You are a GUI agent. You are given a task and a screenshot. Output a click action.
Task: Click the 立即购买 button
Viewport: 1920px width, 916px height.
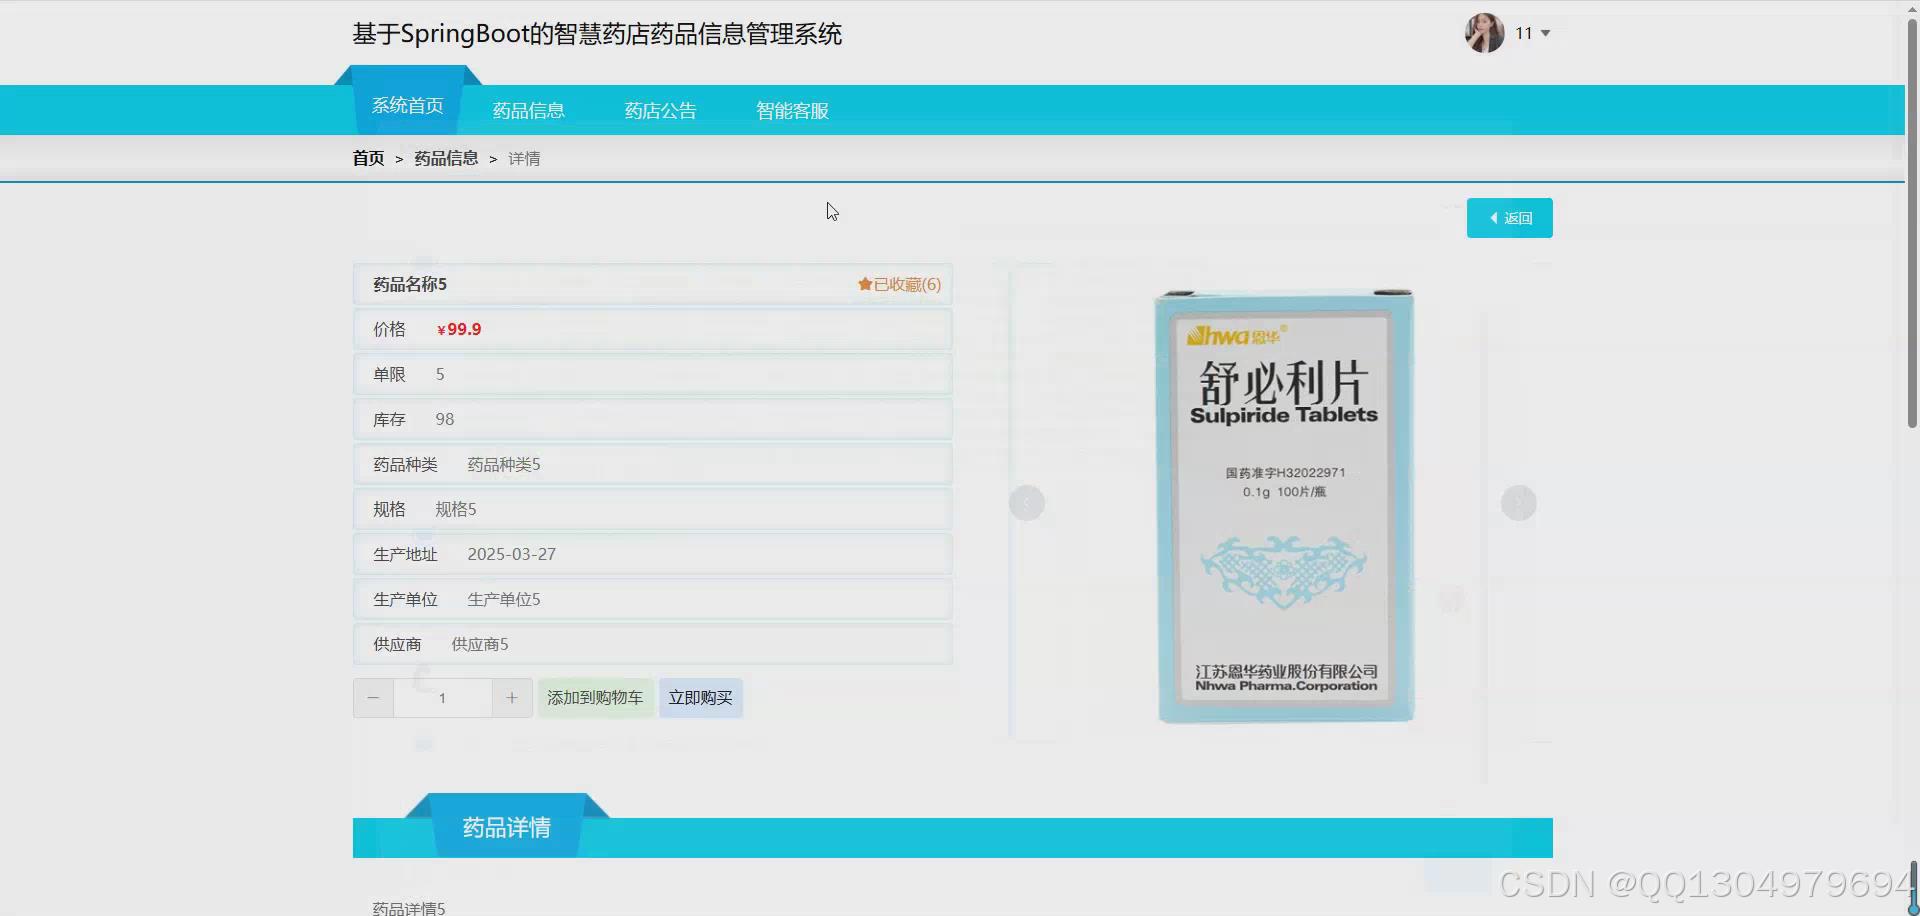(x=700, y=697)
